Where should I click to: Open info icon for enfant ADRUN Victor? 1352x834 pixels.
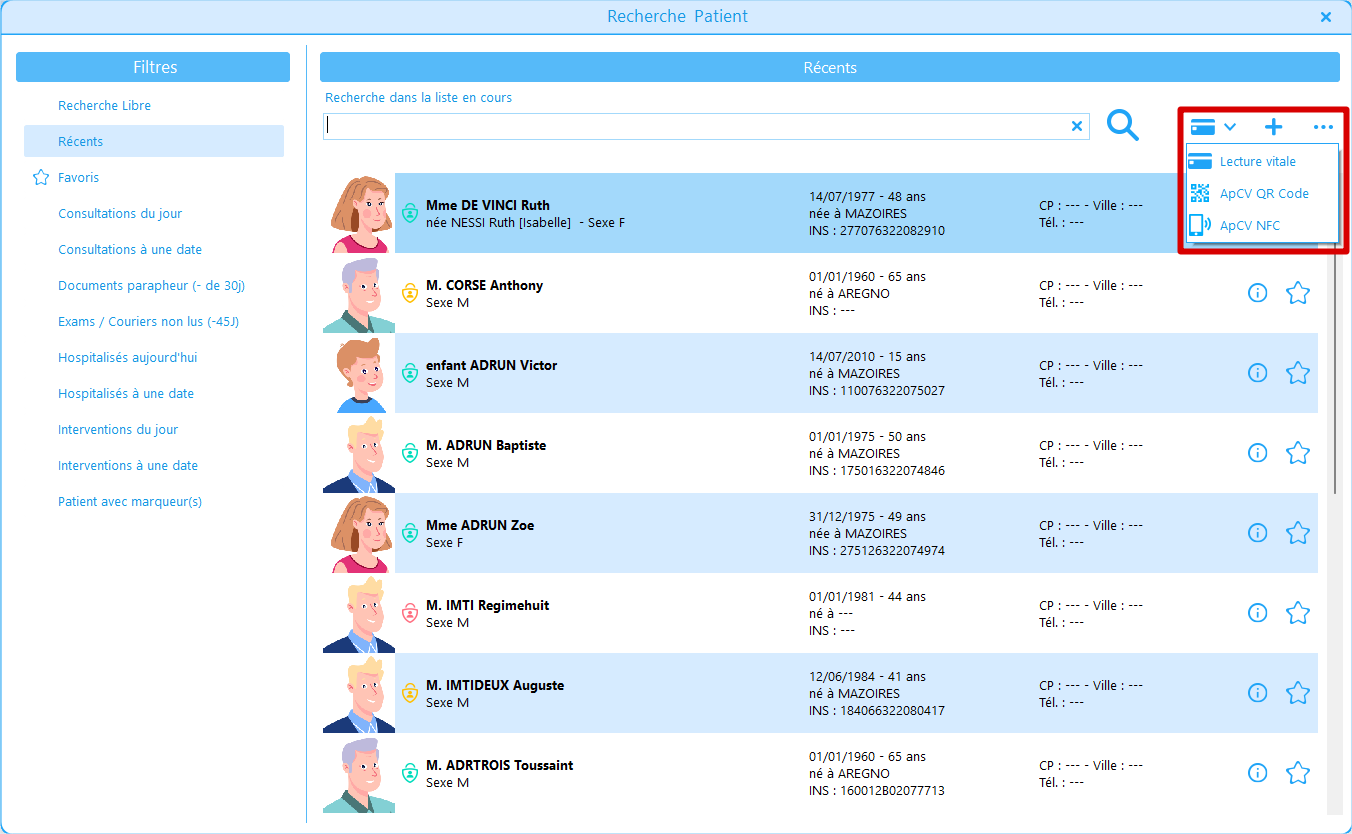pos(1258,373)
